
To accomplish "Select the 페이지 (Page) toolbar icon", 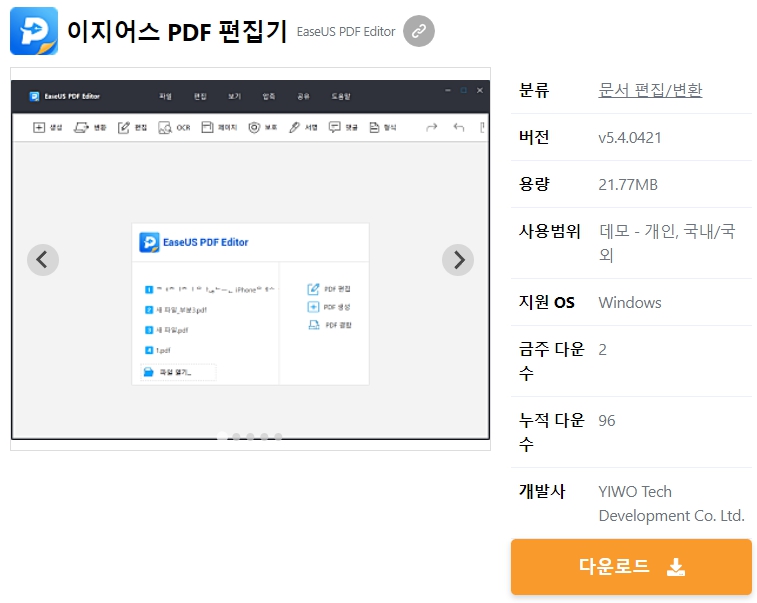I will pos(207,127).
